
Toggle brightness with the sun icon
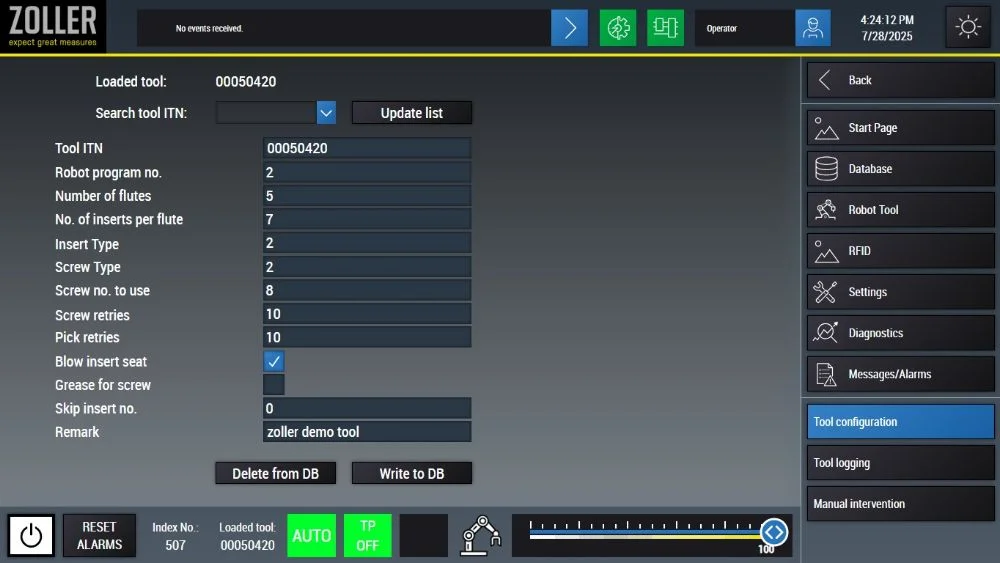pyautogui.click(x=968, y=27)
